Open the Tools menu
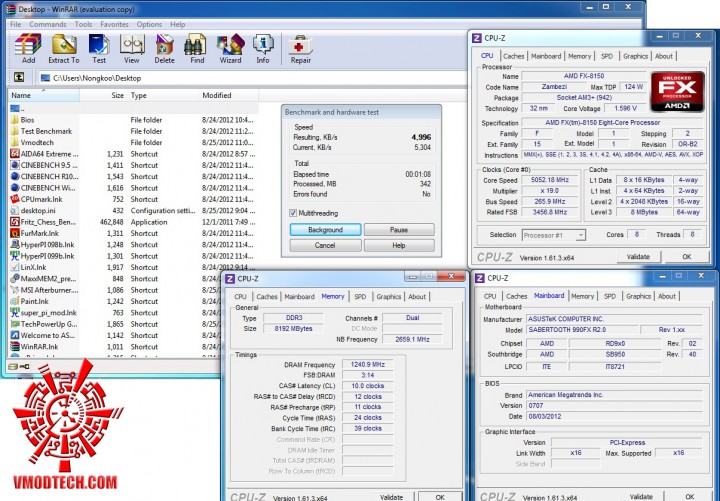The width and height of the screenshot is (720, 501). (83, 24)
